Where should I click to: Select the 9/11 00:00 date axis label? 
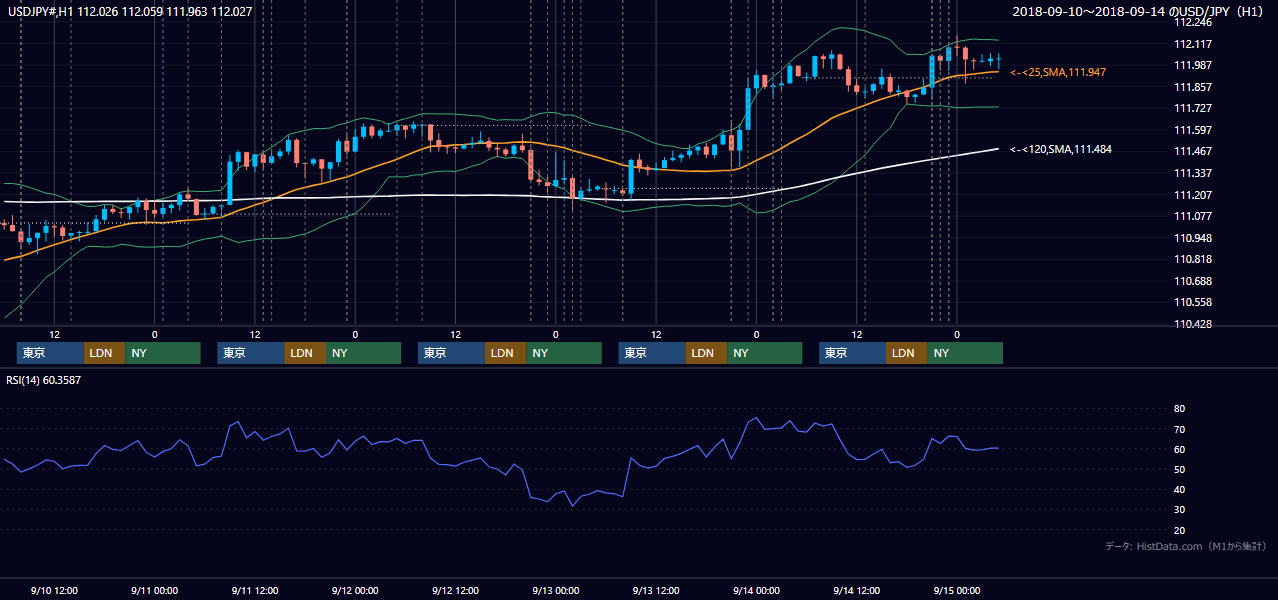[x=155, y=590]
